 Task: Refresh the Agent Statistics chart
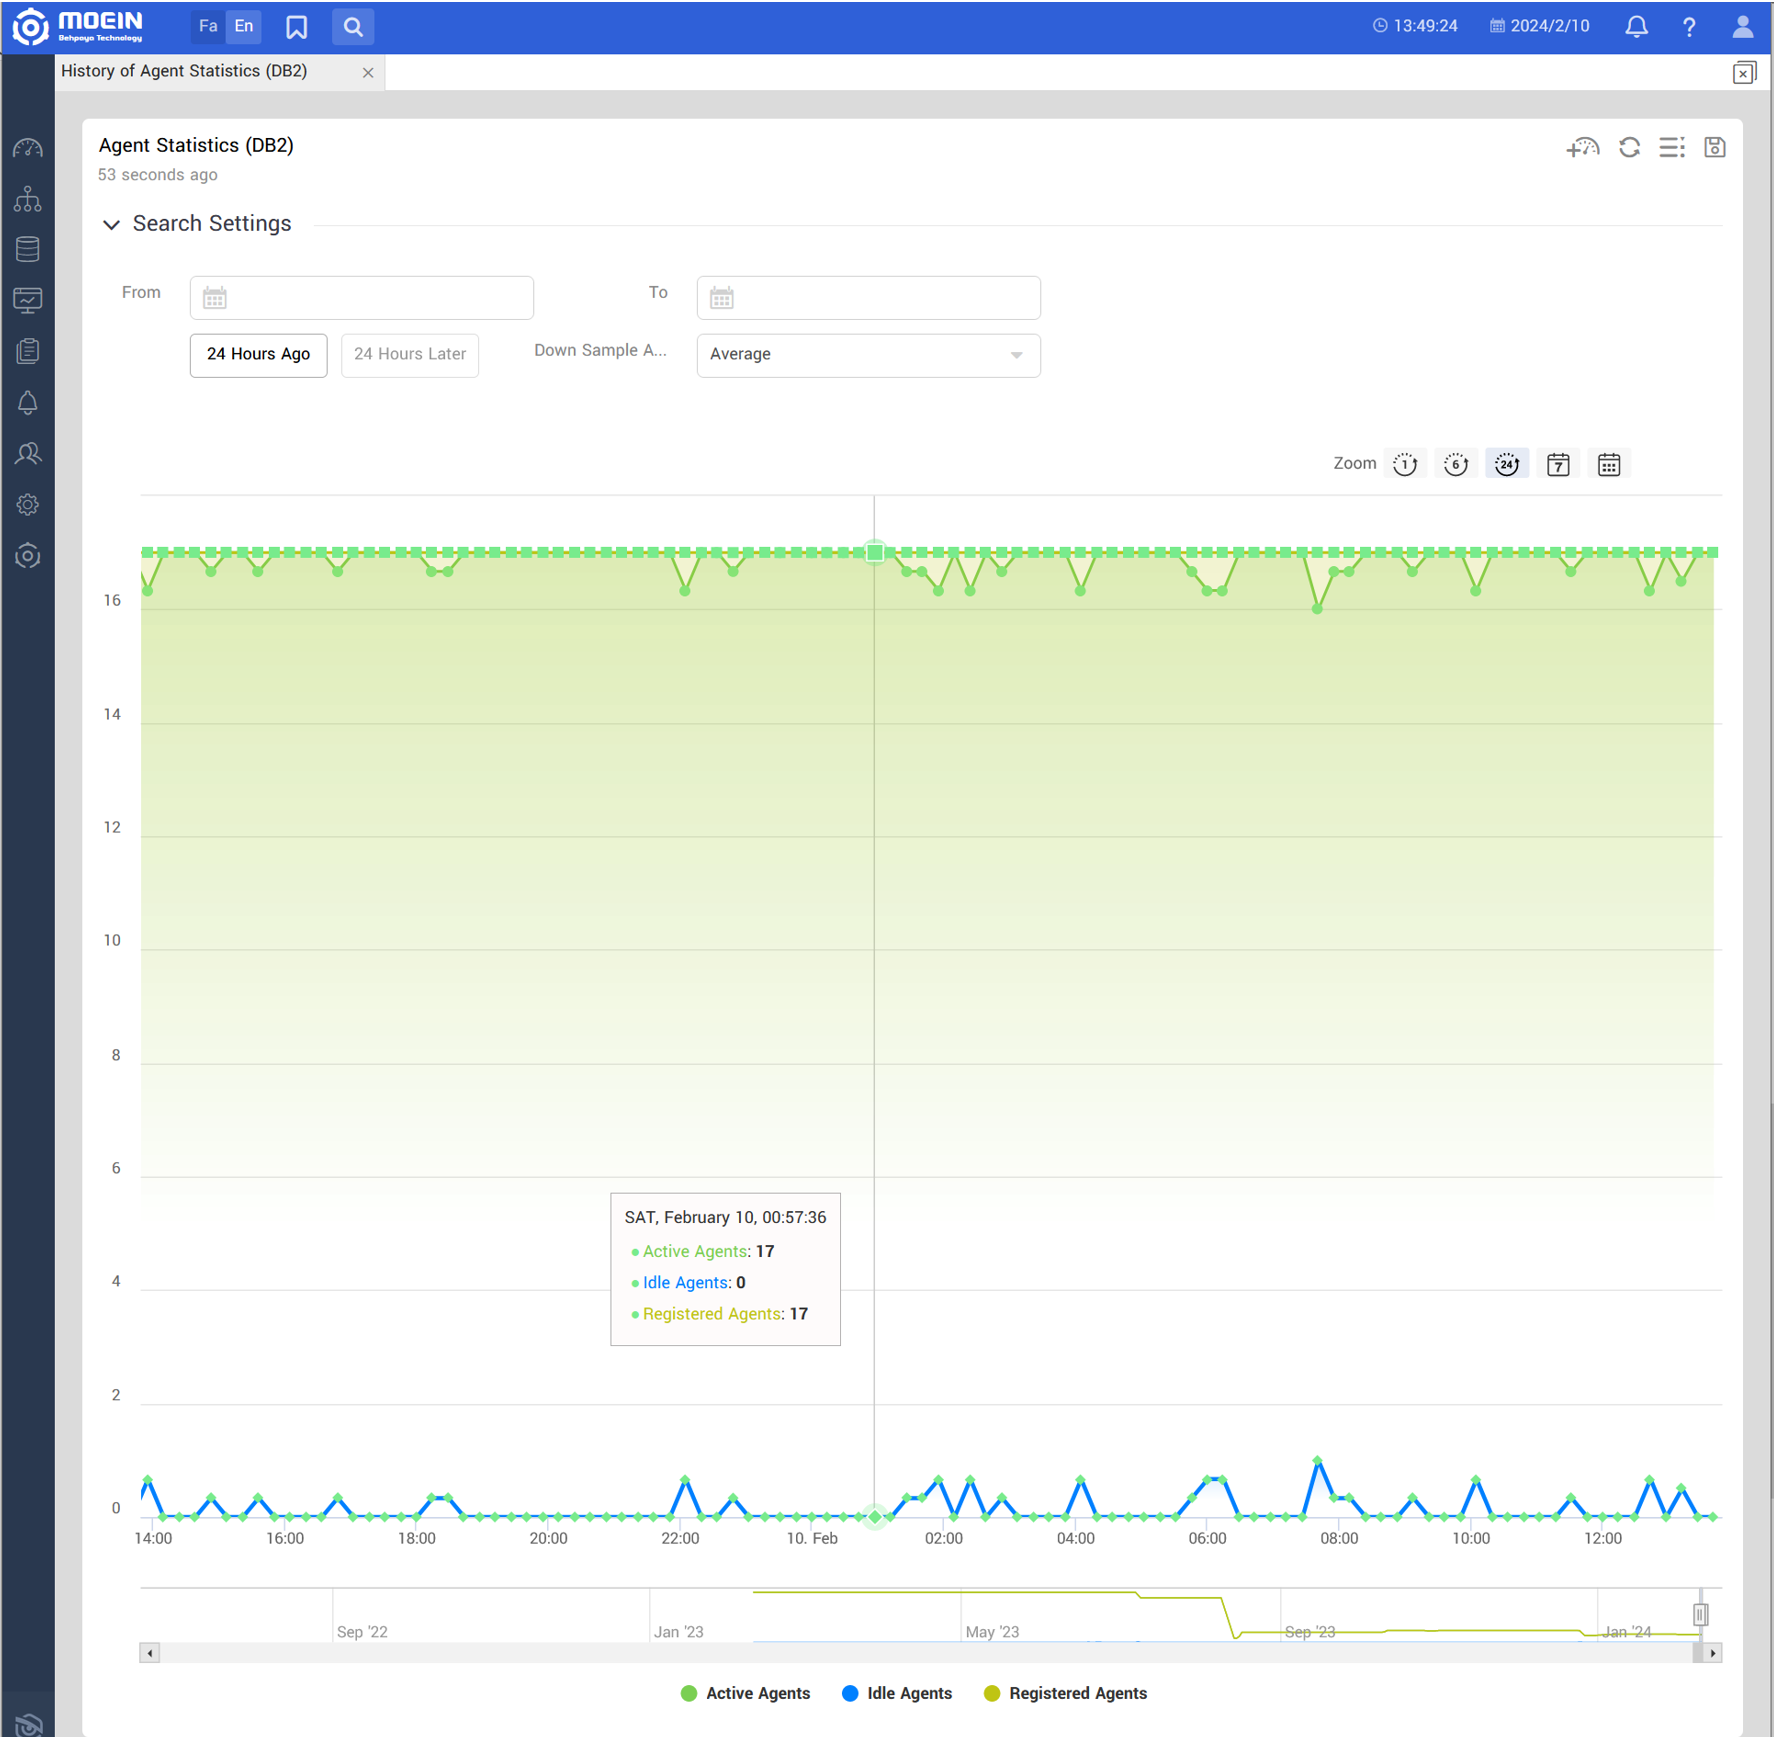[1630, 148]
